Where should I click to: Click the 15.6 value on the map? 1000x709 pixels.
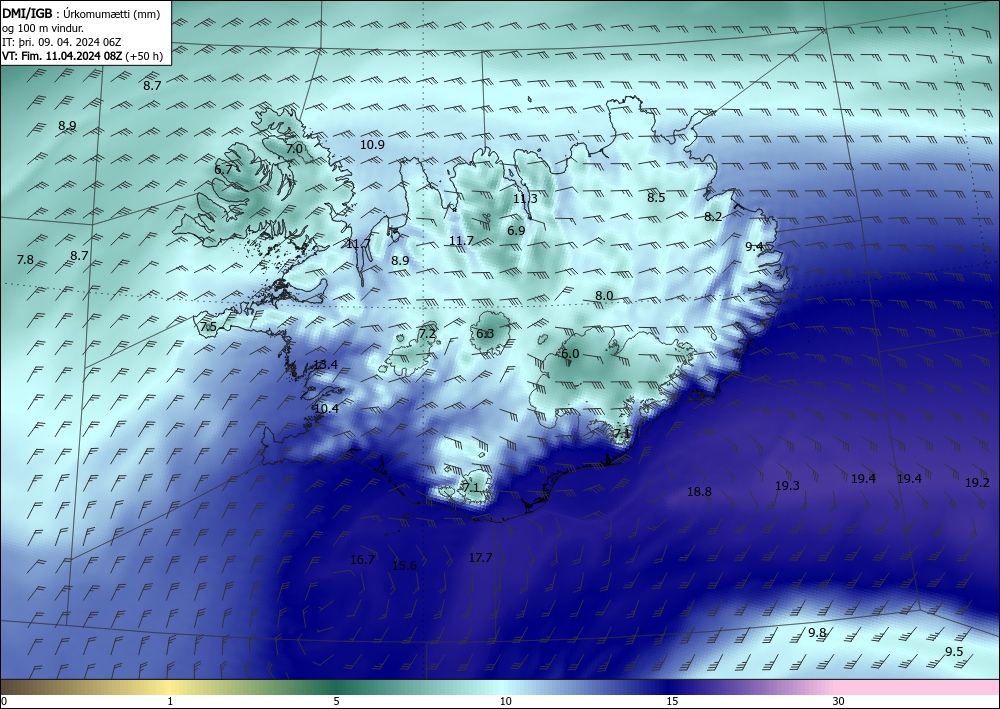(x=404, y=566)
